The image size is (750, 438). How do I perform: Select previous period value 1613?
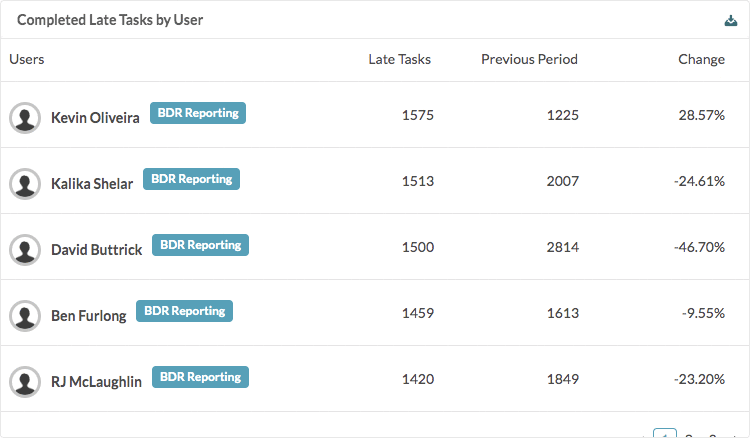click(x=562, y=313)
